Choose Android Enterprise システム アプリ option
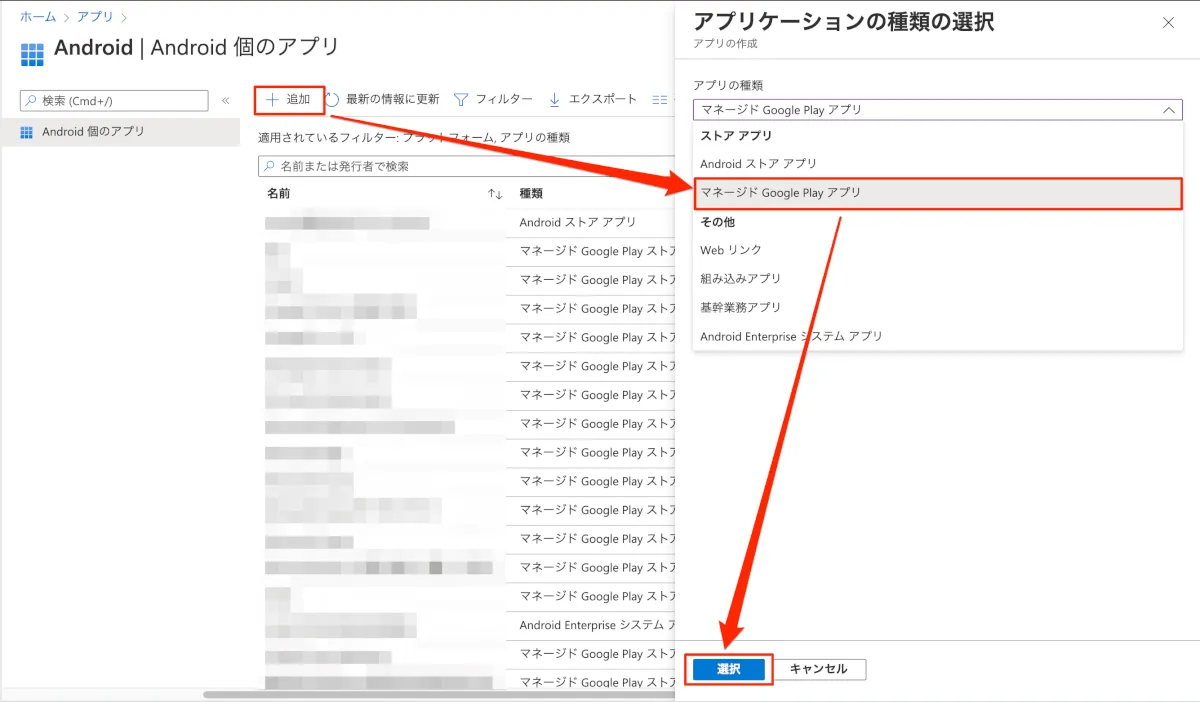1200x702 pixels. [x=937, y=337]
